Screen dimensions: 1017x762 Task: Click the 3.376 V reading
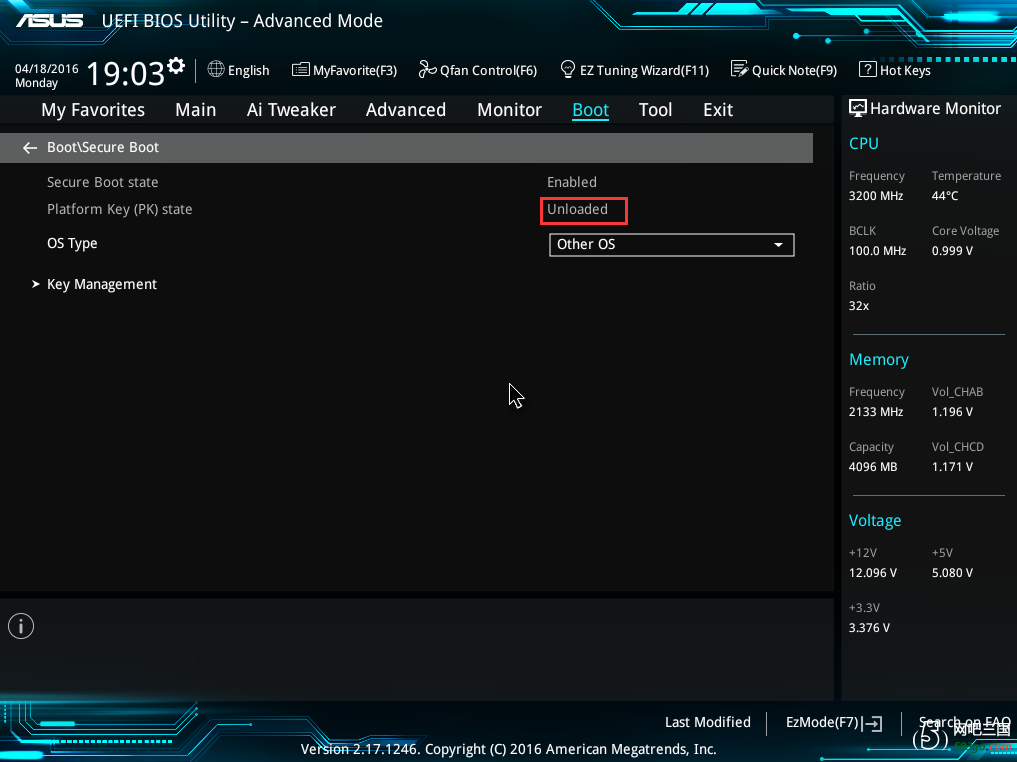click(x=869, y=628)
